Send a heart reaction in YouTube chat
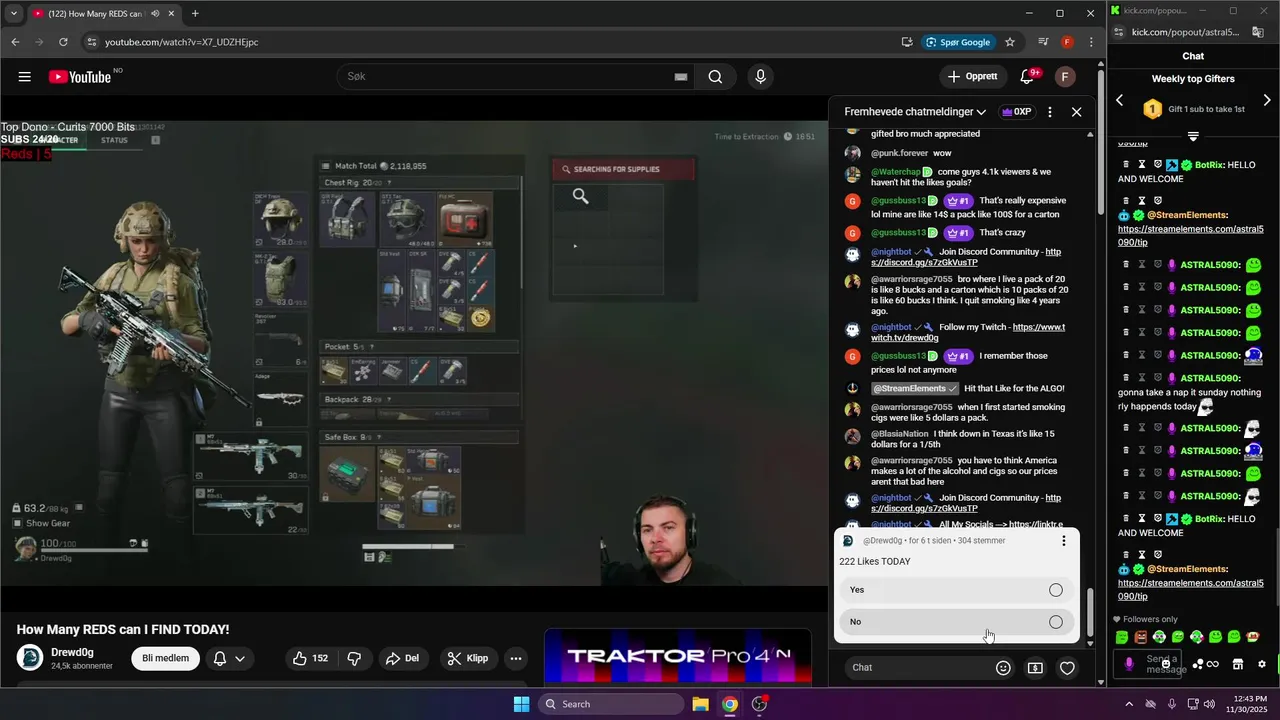The width and height of the screenshot is (1280, 720). pyautogui.click(x=1067, y=668)
